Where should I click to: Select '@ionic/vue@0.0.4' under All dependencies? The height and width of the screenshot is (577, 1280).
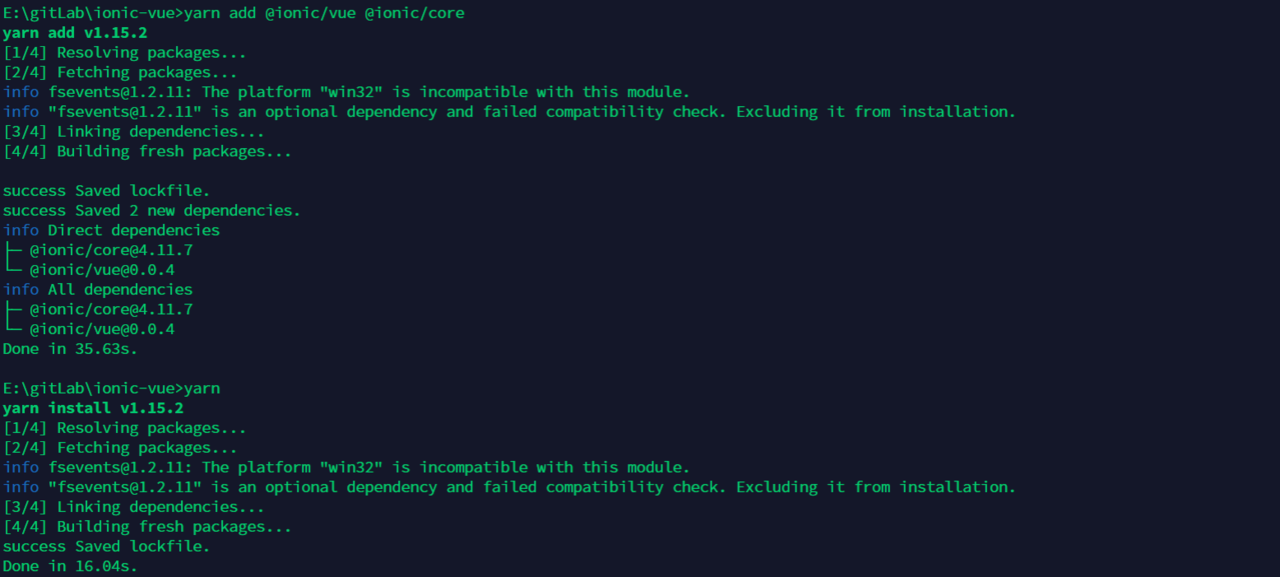click(x=102, y=329)
